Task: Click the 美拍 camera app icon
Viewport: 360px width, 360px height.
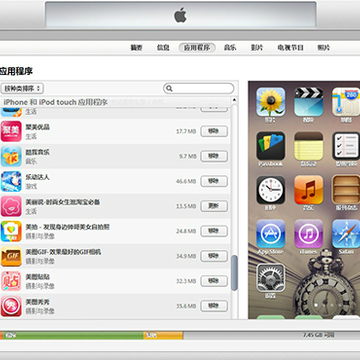Action: click(x=11, y=231)
